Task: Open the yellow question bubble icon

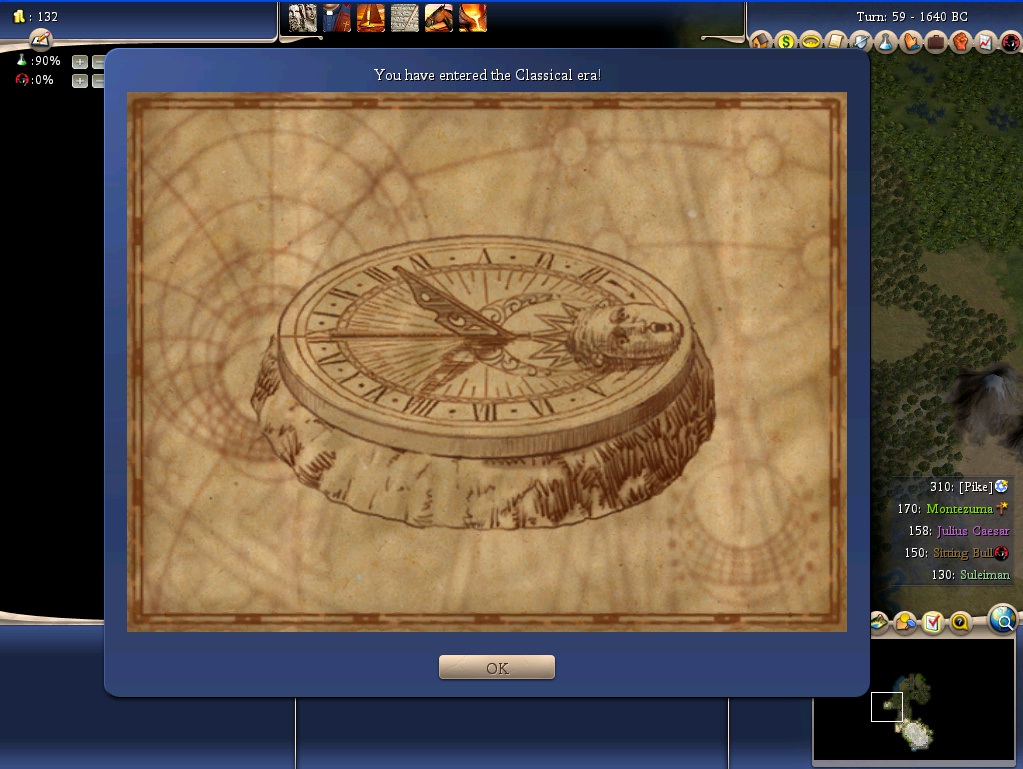Action: [960, 623]
